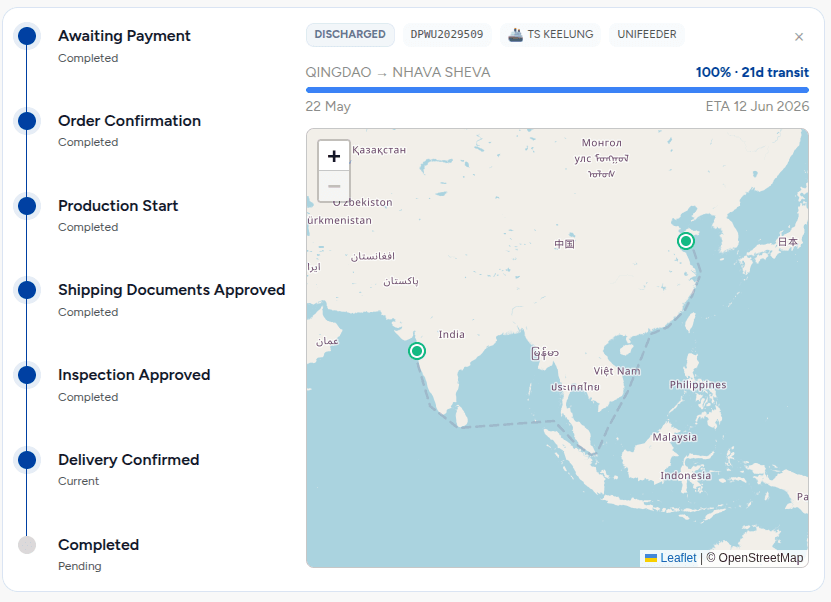Click the '中国' label on the map
The image size is (831, 602).
(564, 244)
